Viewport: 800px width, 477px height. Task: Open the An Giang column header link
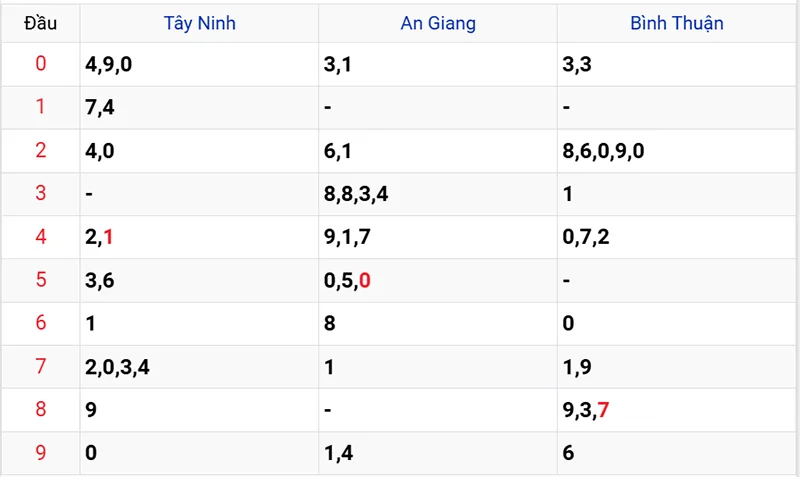[438, 23]
